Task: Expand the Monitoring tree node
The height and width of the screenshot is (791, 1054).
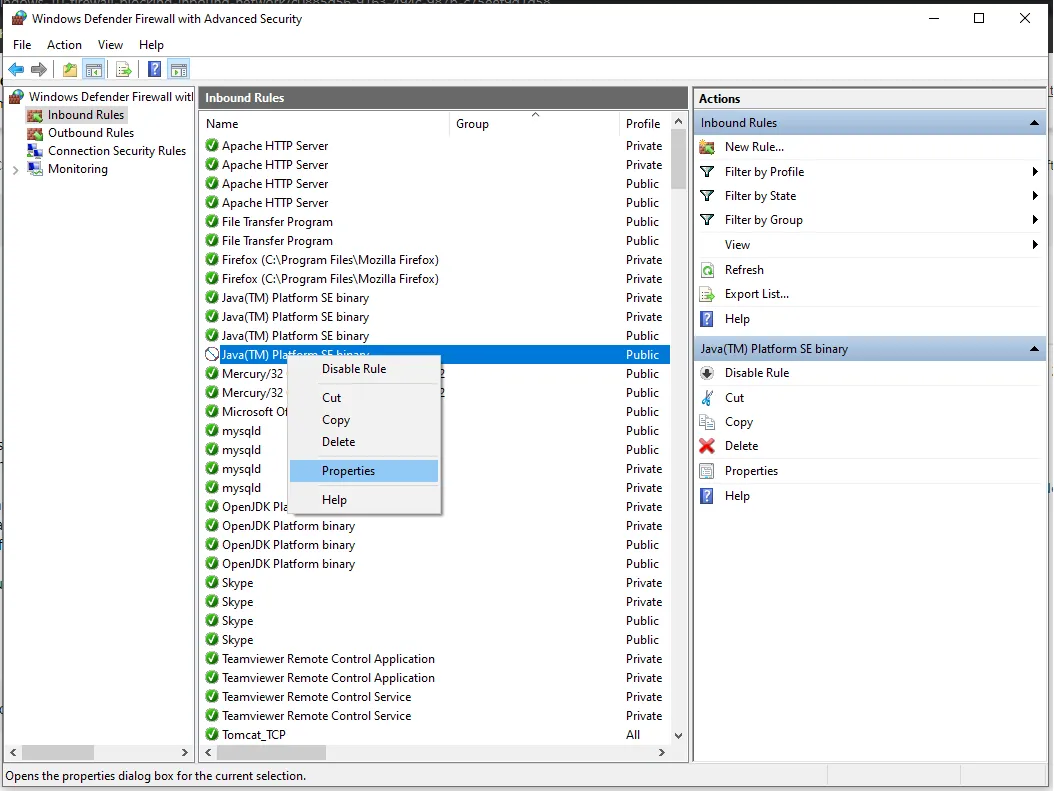Action: coord(15,169)
